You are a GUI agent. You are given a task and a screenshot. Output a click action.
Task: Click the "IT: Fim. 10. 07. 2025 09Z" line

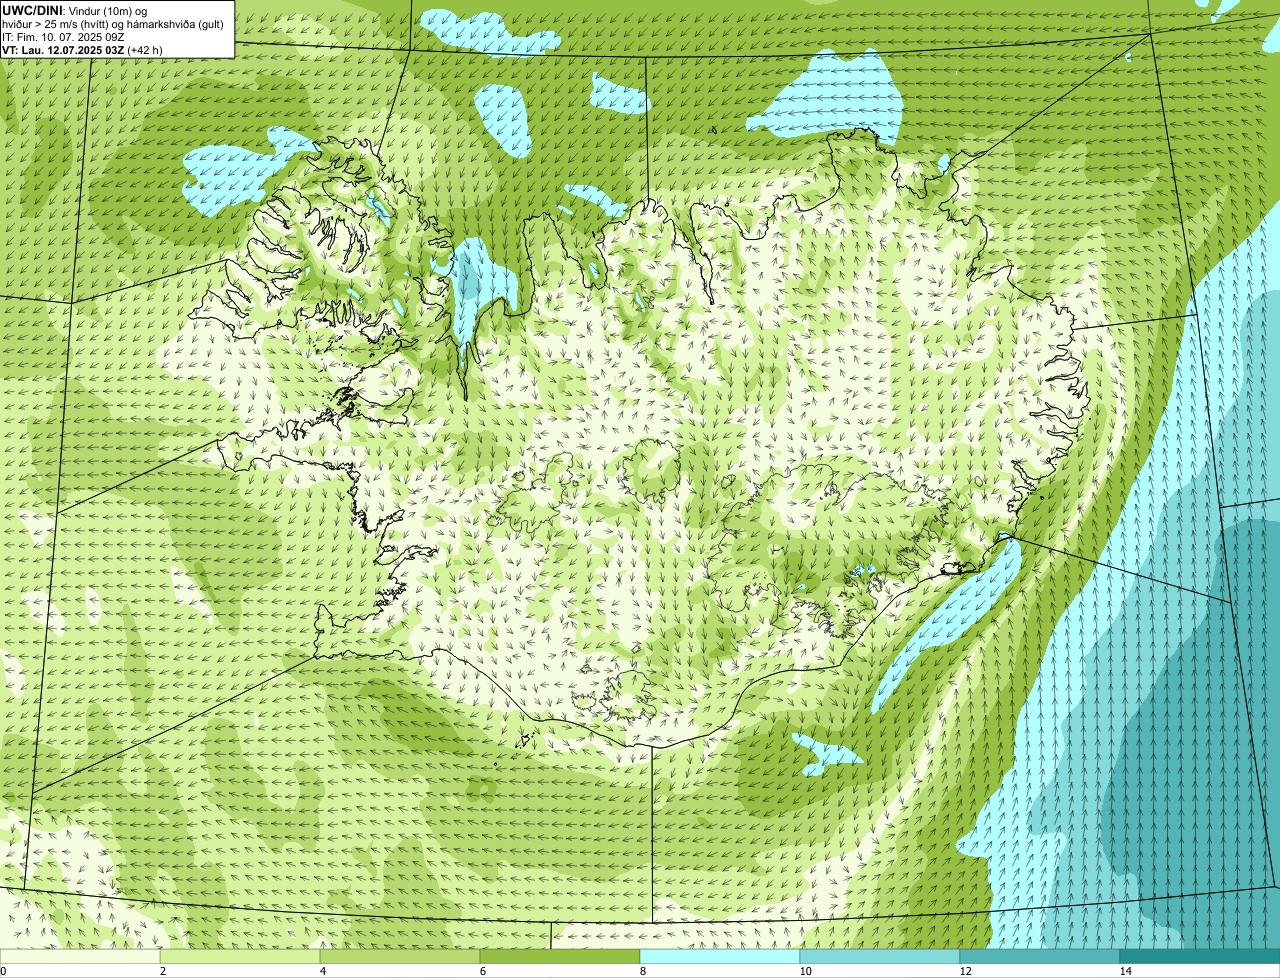[x=63, y=37]
